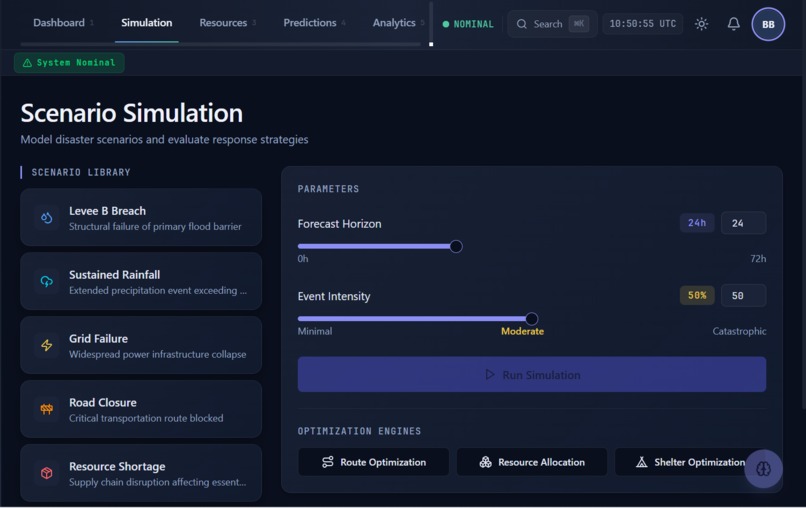Launch Route Optimization engine

(x=374, y=462)
